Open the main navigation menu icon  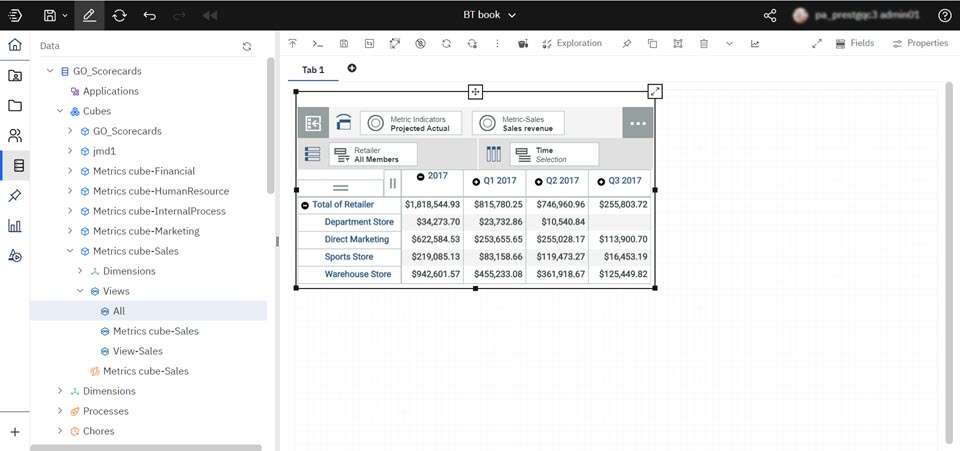pyautogui.click(x=15, y=15)
